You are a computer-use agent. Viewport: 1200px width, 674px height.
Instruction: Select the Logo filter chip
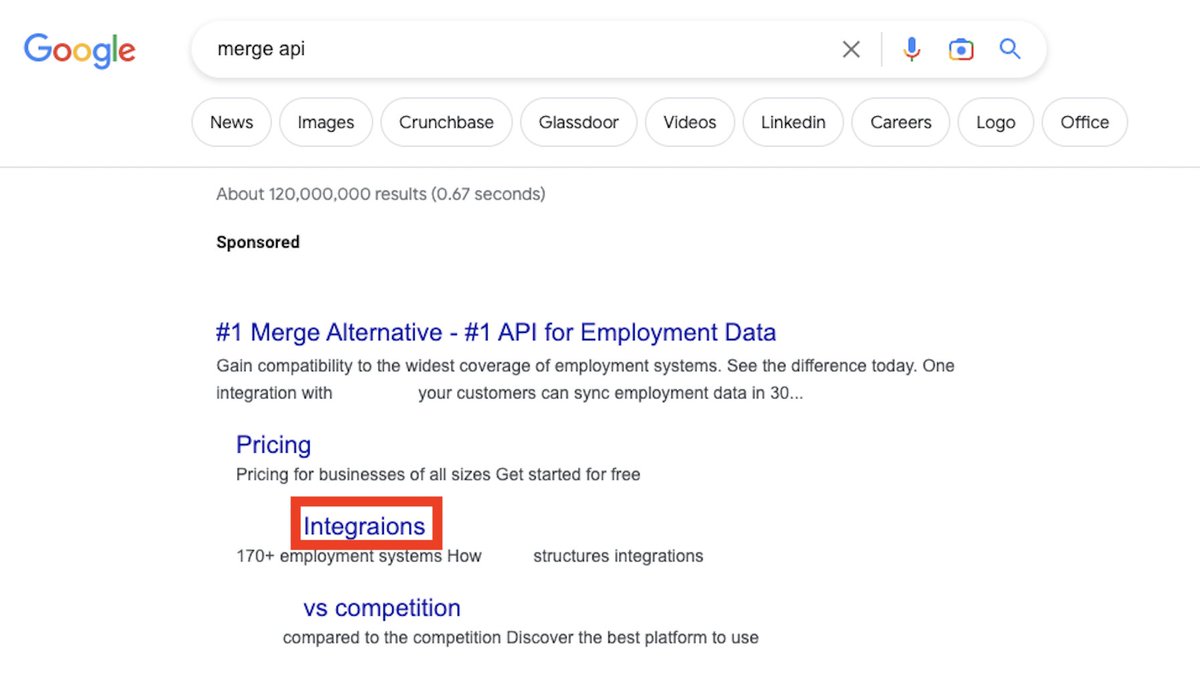[996, 123]
